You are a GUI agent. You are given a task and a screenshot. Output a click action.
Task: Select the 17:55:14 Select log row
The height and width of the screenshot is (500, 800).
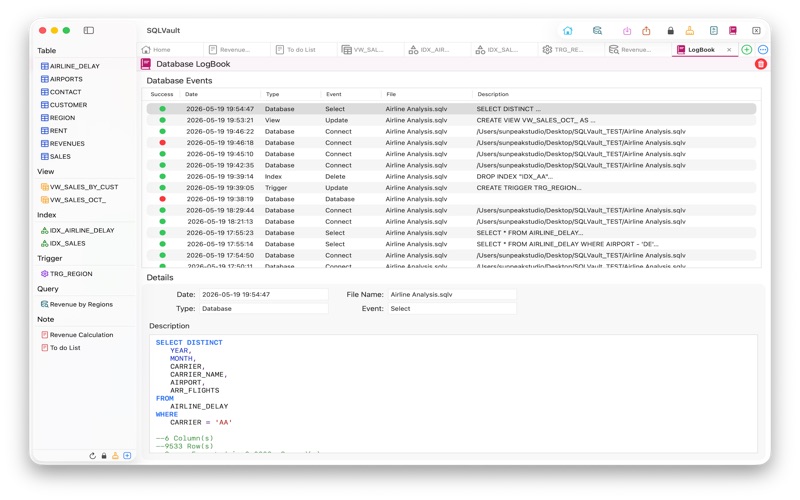451,244
